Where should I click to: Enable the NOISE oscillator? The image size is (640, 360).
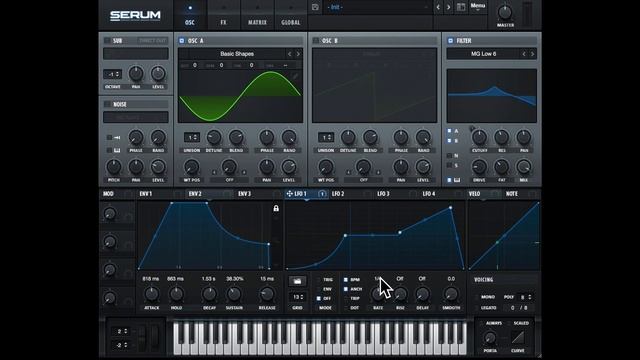coord(107,104)
